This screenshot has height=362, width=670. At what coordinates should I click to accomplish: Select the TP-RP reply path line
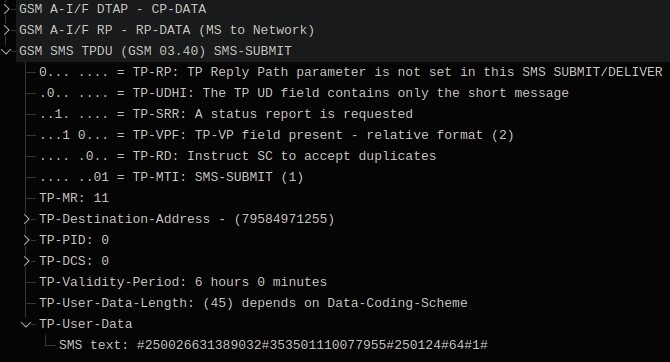point(351,72)
